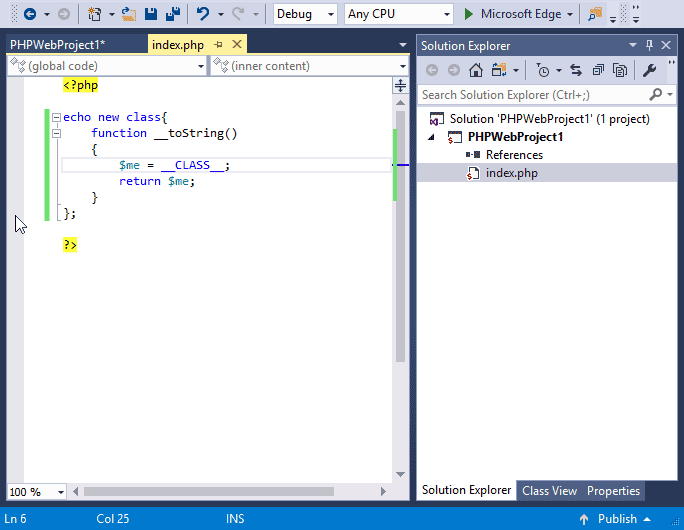Image resolution: width=684 pixels, height=530 pixels.
Task: Pin the index.php tab
Action: pyautogui.click(x=219, y=44)
